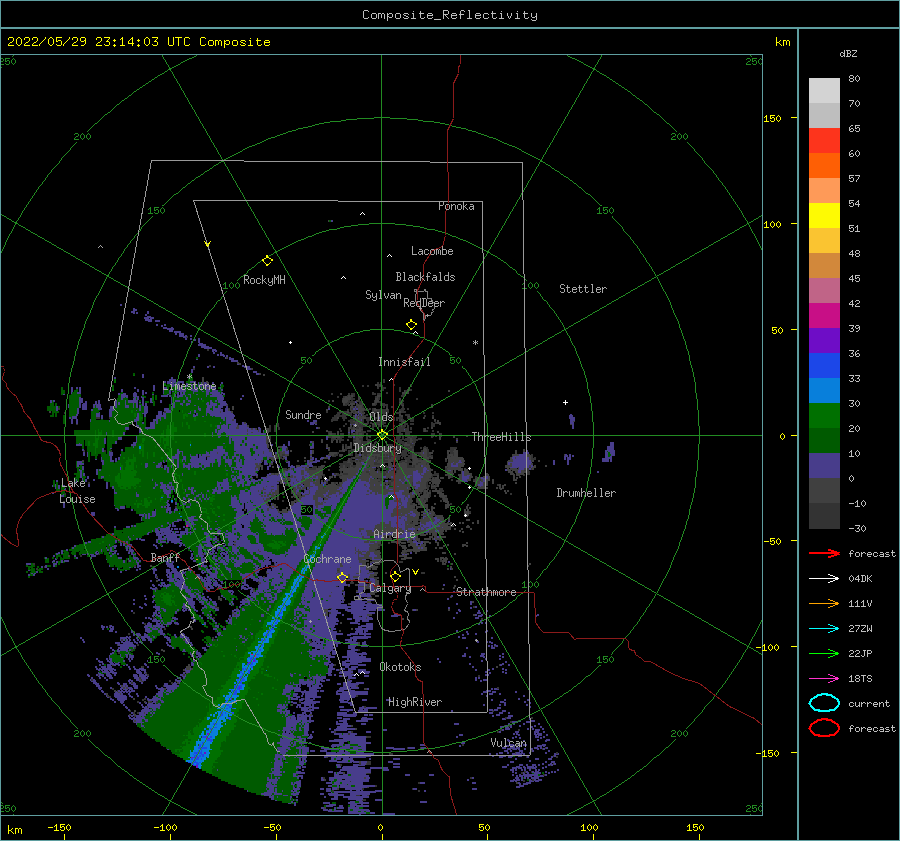Click the Lake Louise label
This screenshot has width=900, height=841.
[x=77, y=491]
